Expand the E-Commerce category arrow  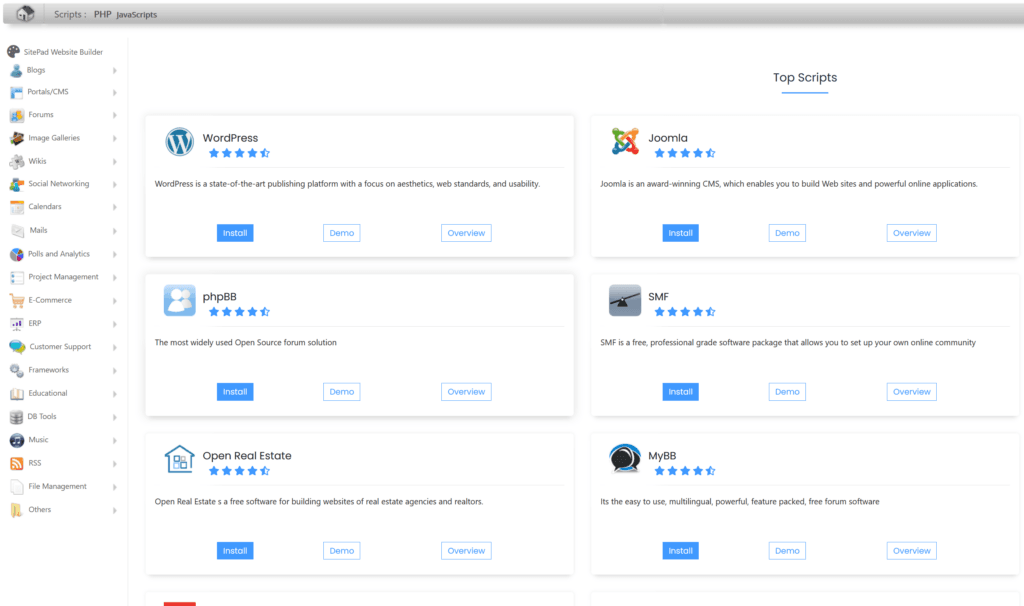(114, 301)
